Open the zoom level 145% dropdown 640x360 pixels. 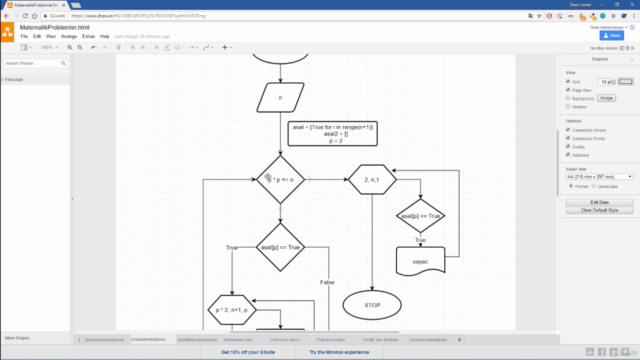[49, 47]
